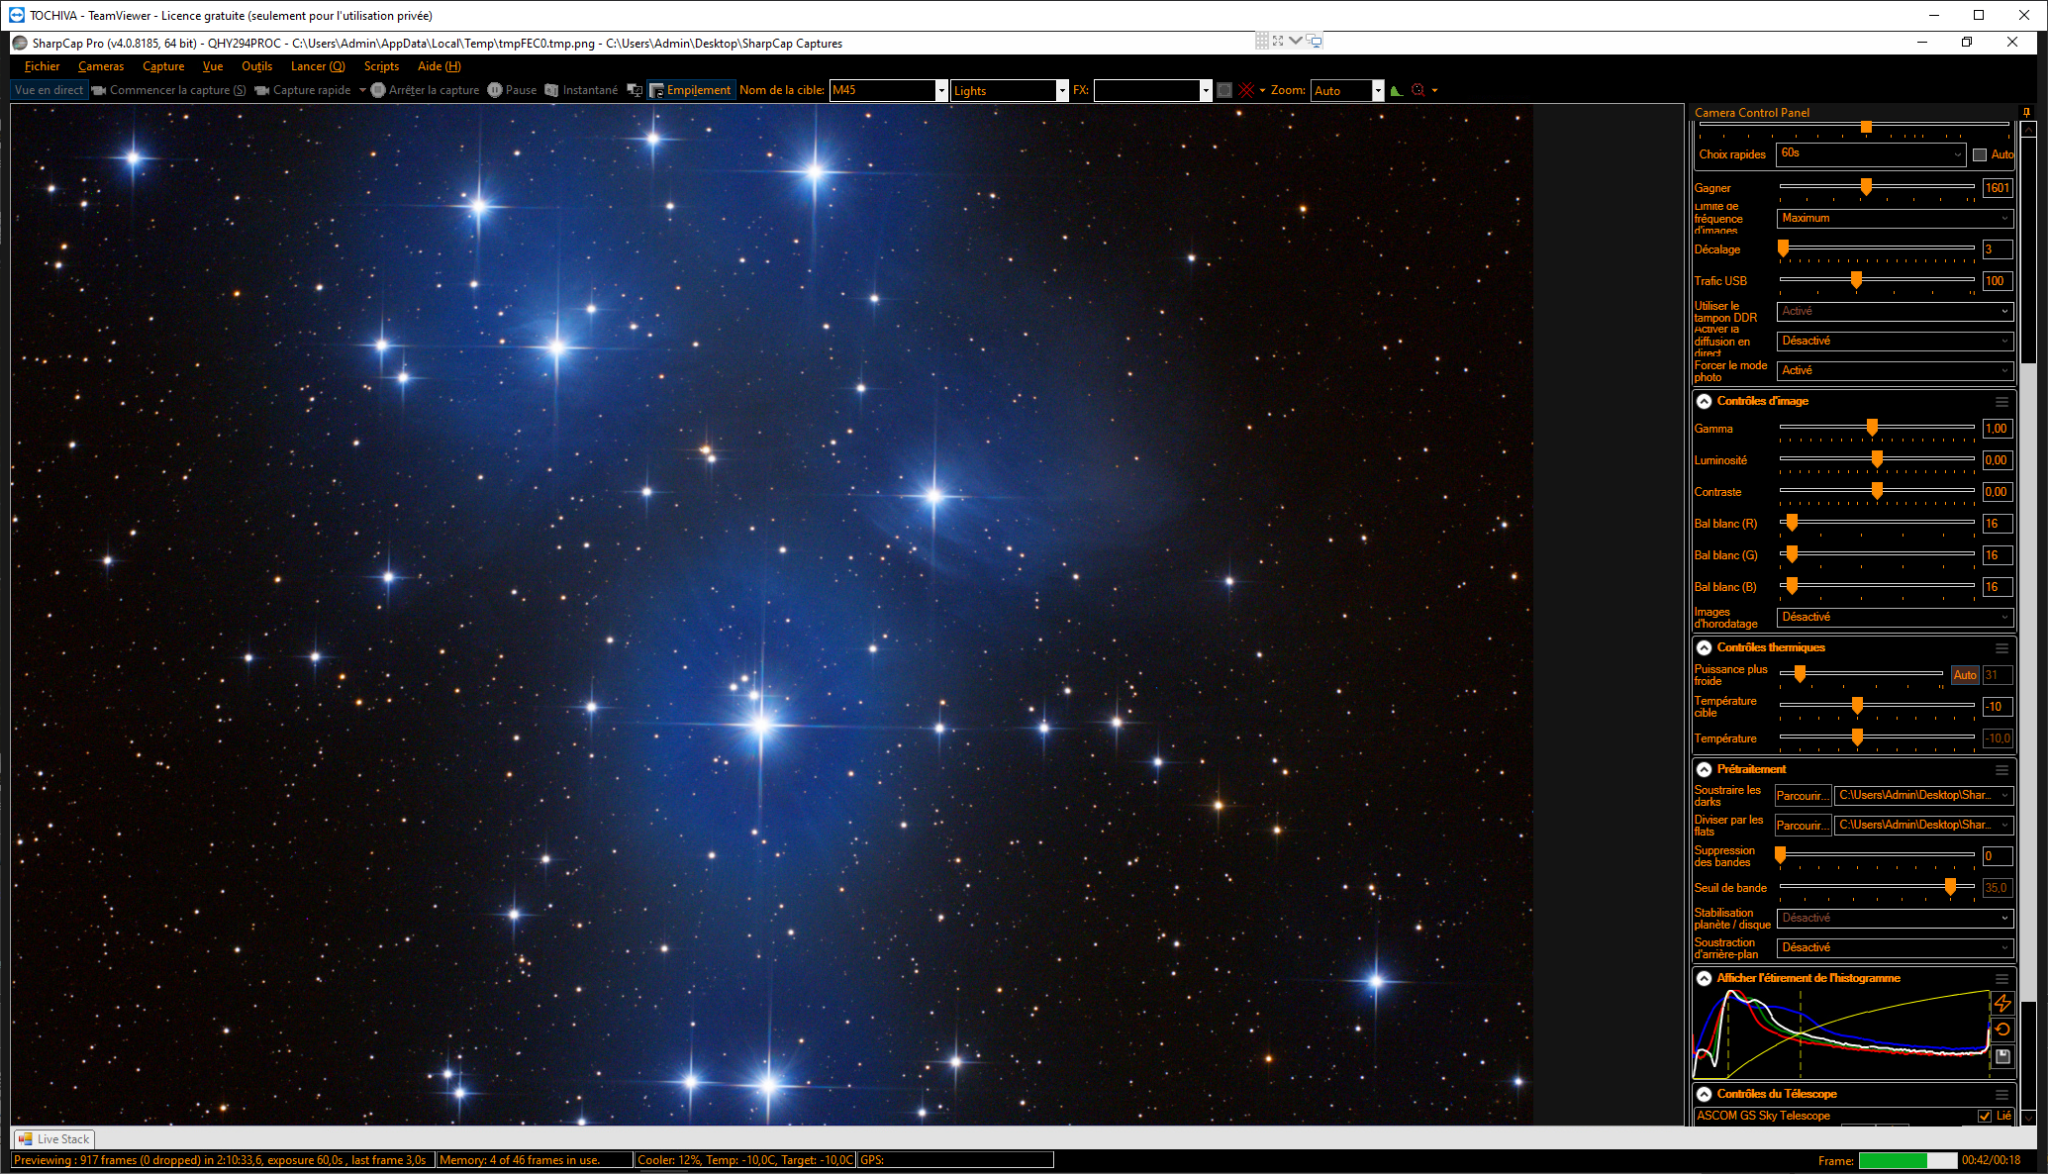Click the histogram stretch save icon

[x=2002, y=1056]
